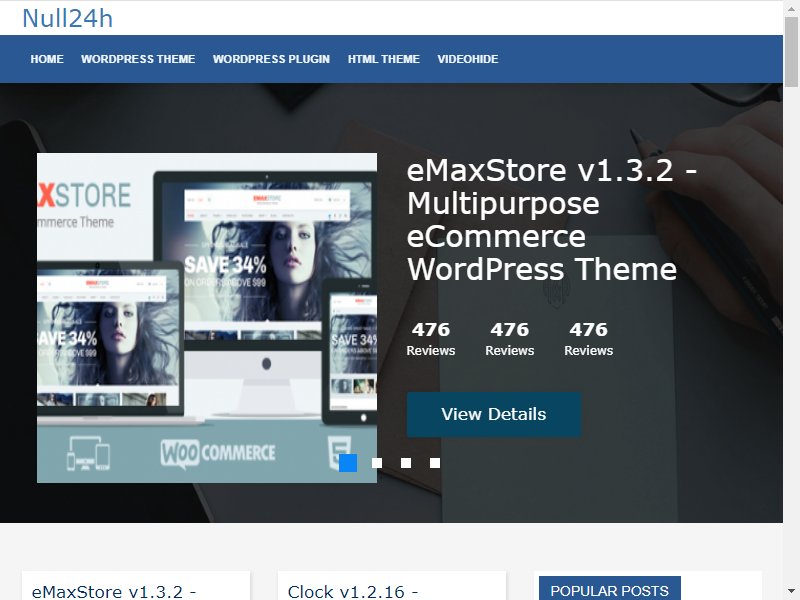The width and height of the screenshot is (800, 600).
Task: Open the WORDPRESS THEME menu
Action: (138, 59)
